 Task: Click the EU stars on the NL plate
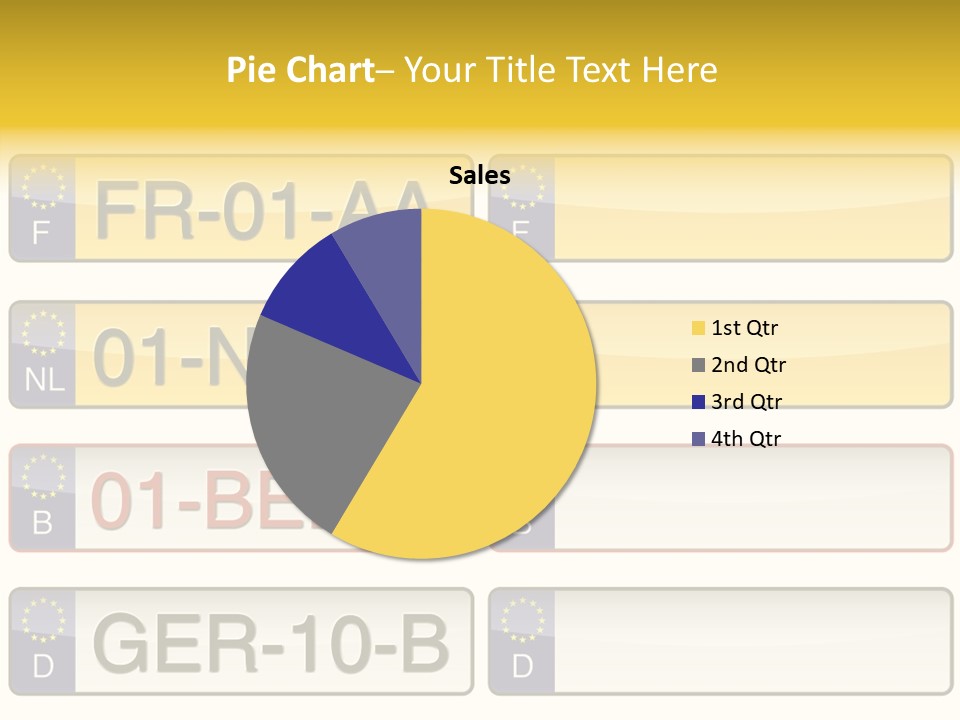click(43, 332)
